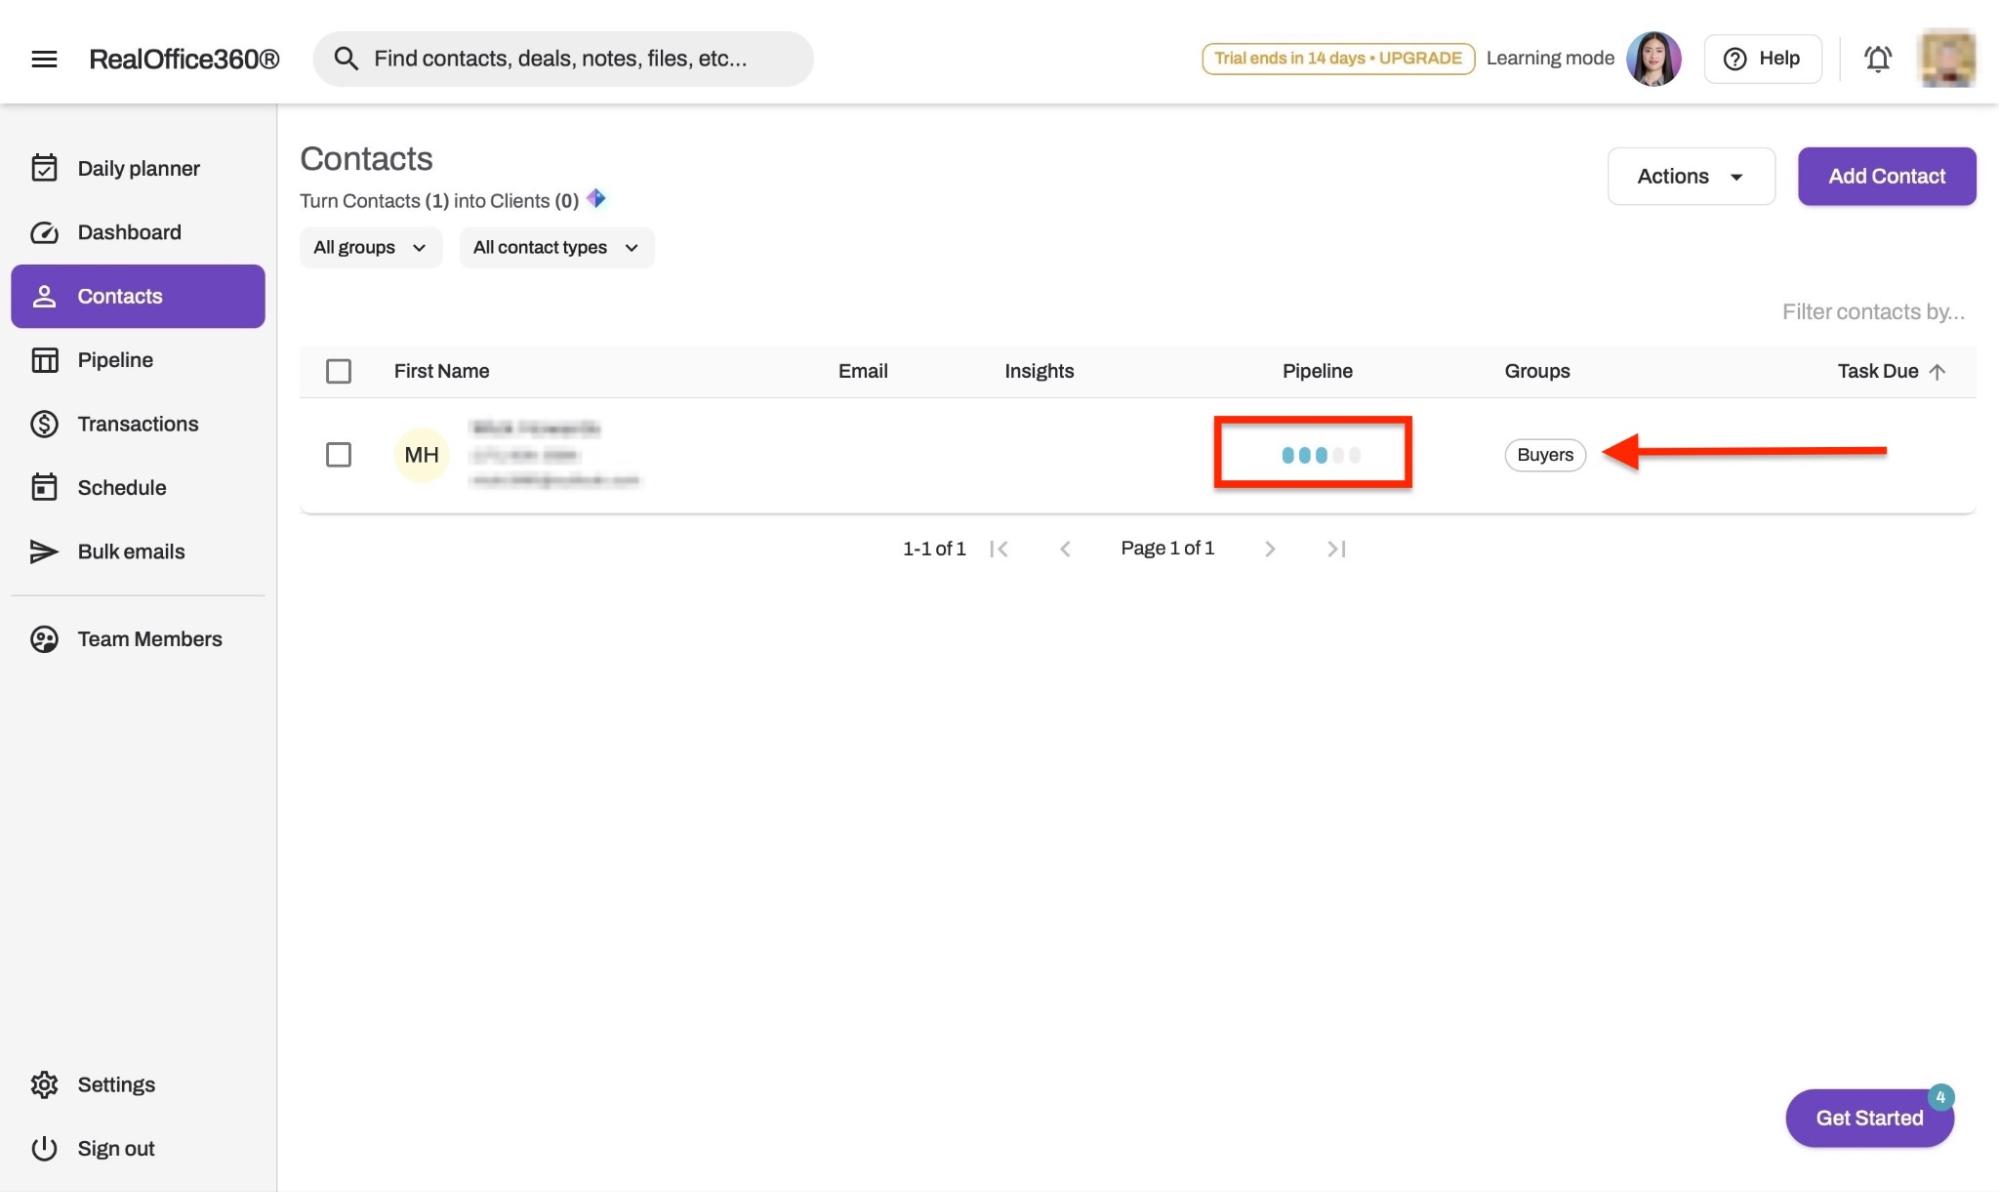Open the hamburger menu icon
1999x1192 pixels.
click(44, 59)
